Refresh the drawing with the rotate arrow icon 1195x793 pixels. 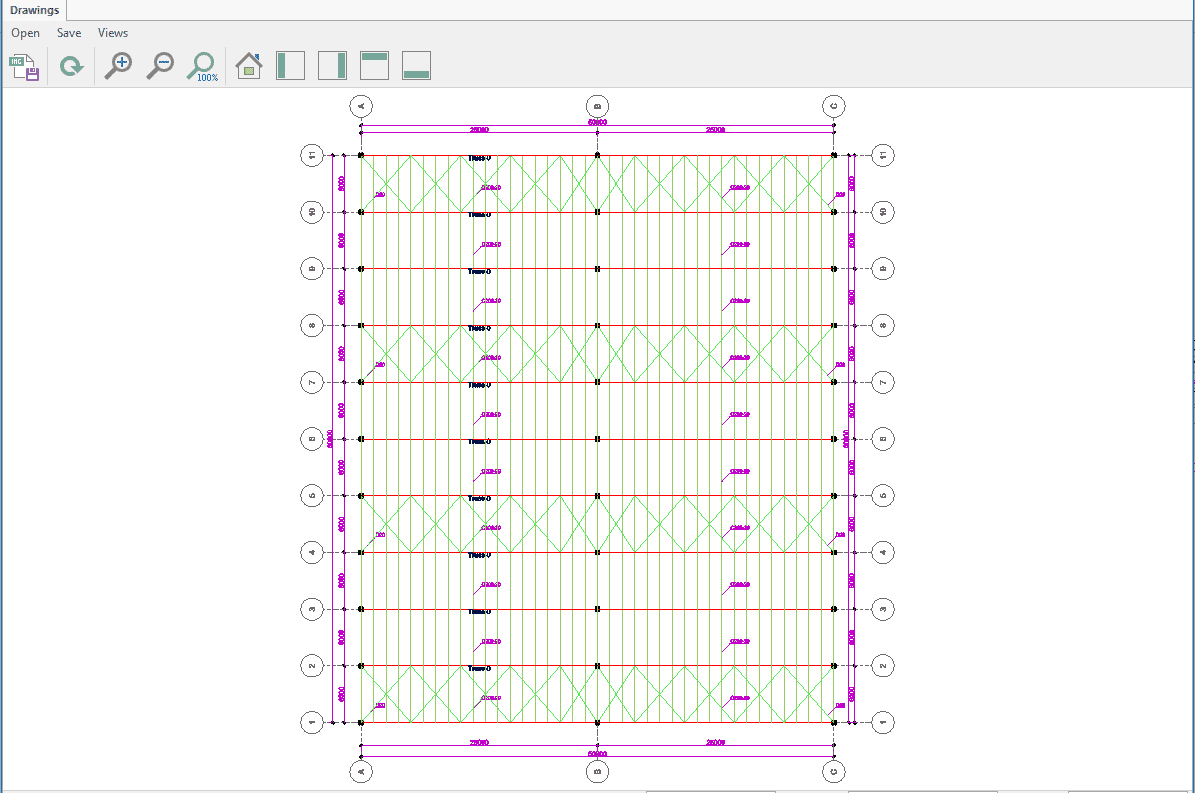click(x=71, y=67)
